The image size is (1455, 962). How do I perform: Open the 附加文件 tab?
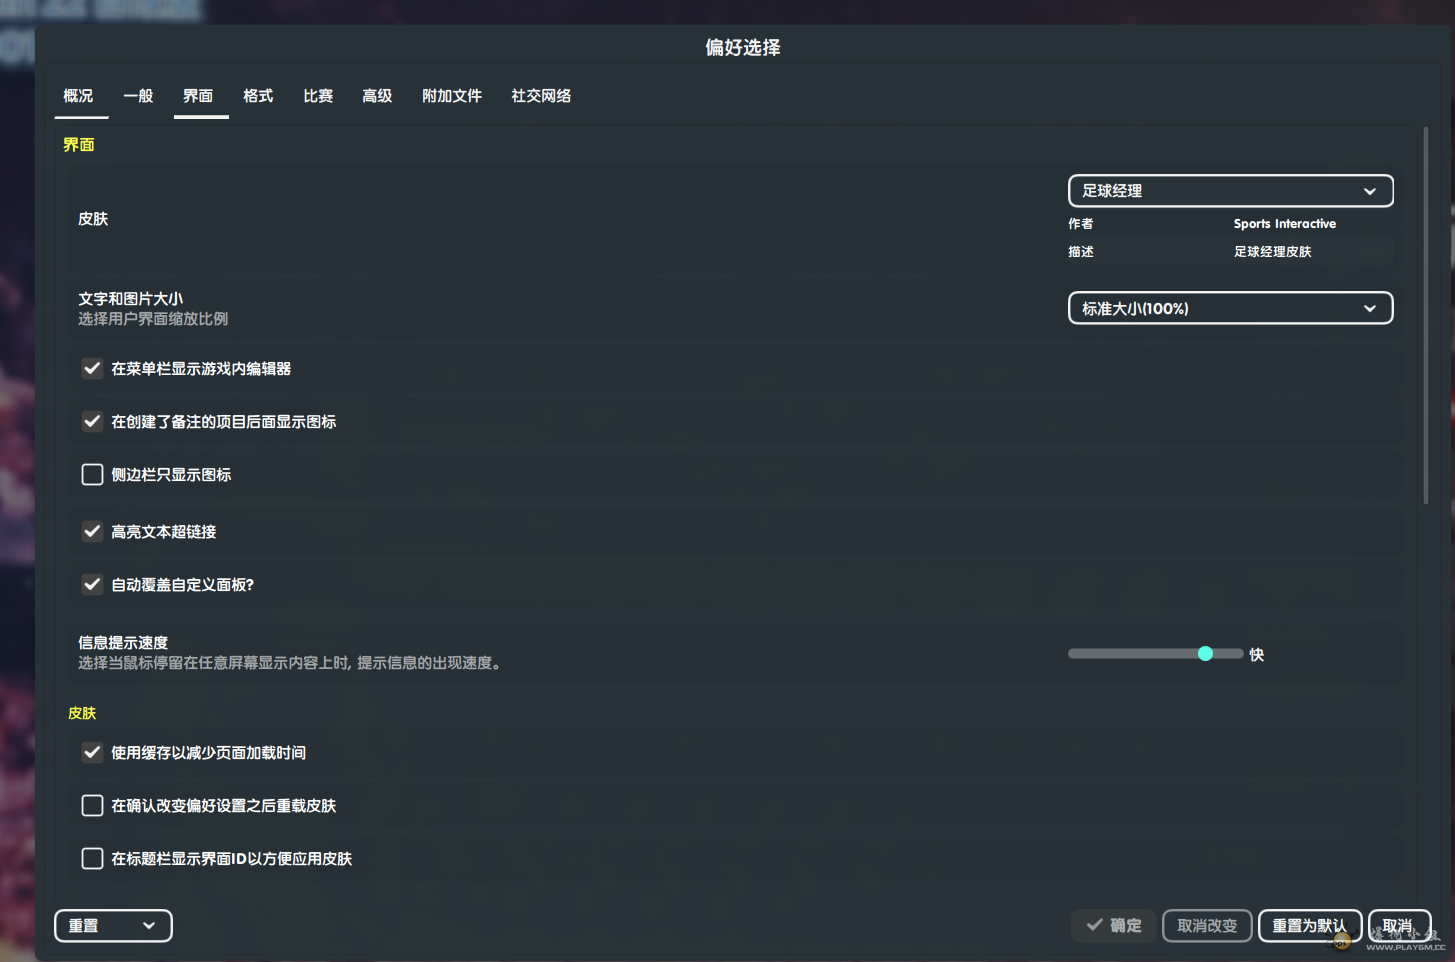coord(452,96)
